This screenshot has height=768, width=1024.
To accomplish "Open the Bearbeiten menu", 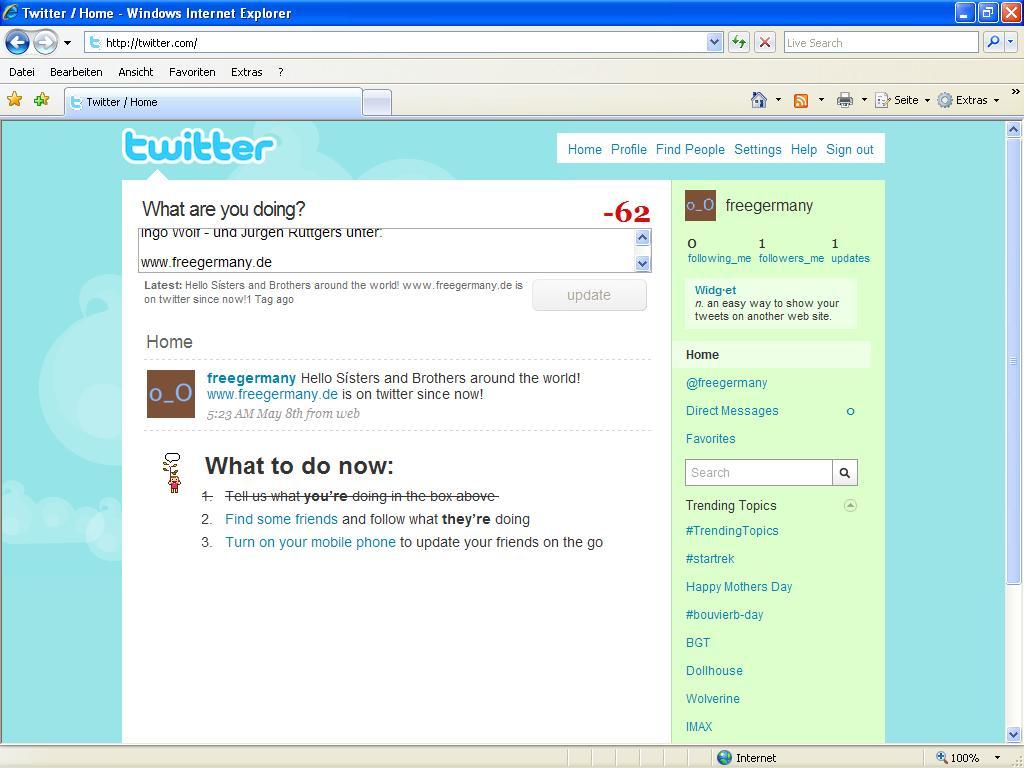I will pos(76,72).
